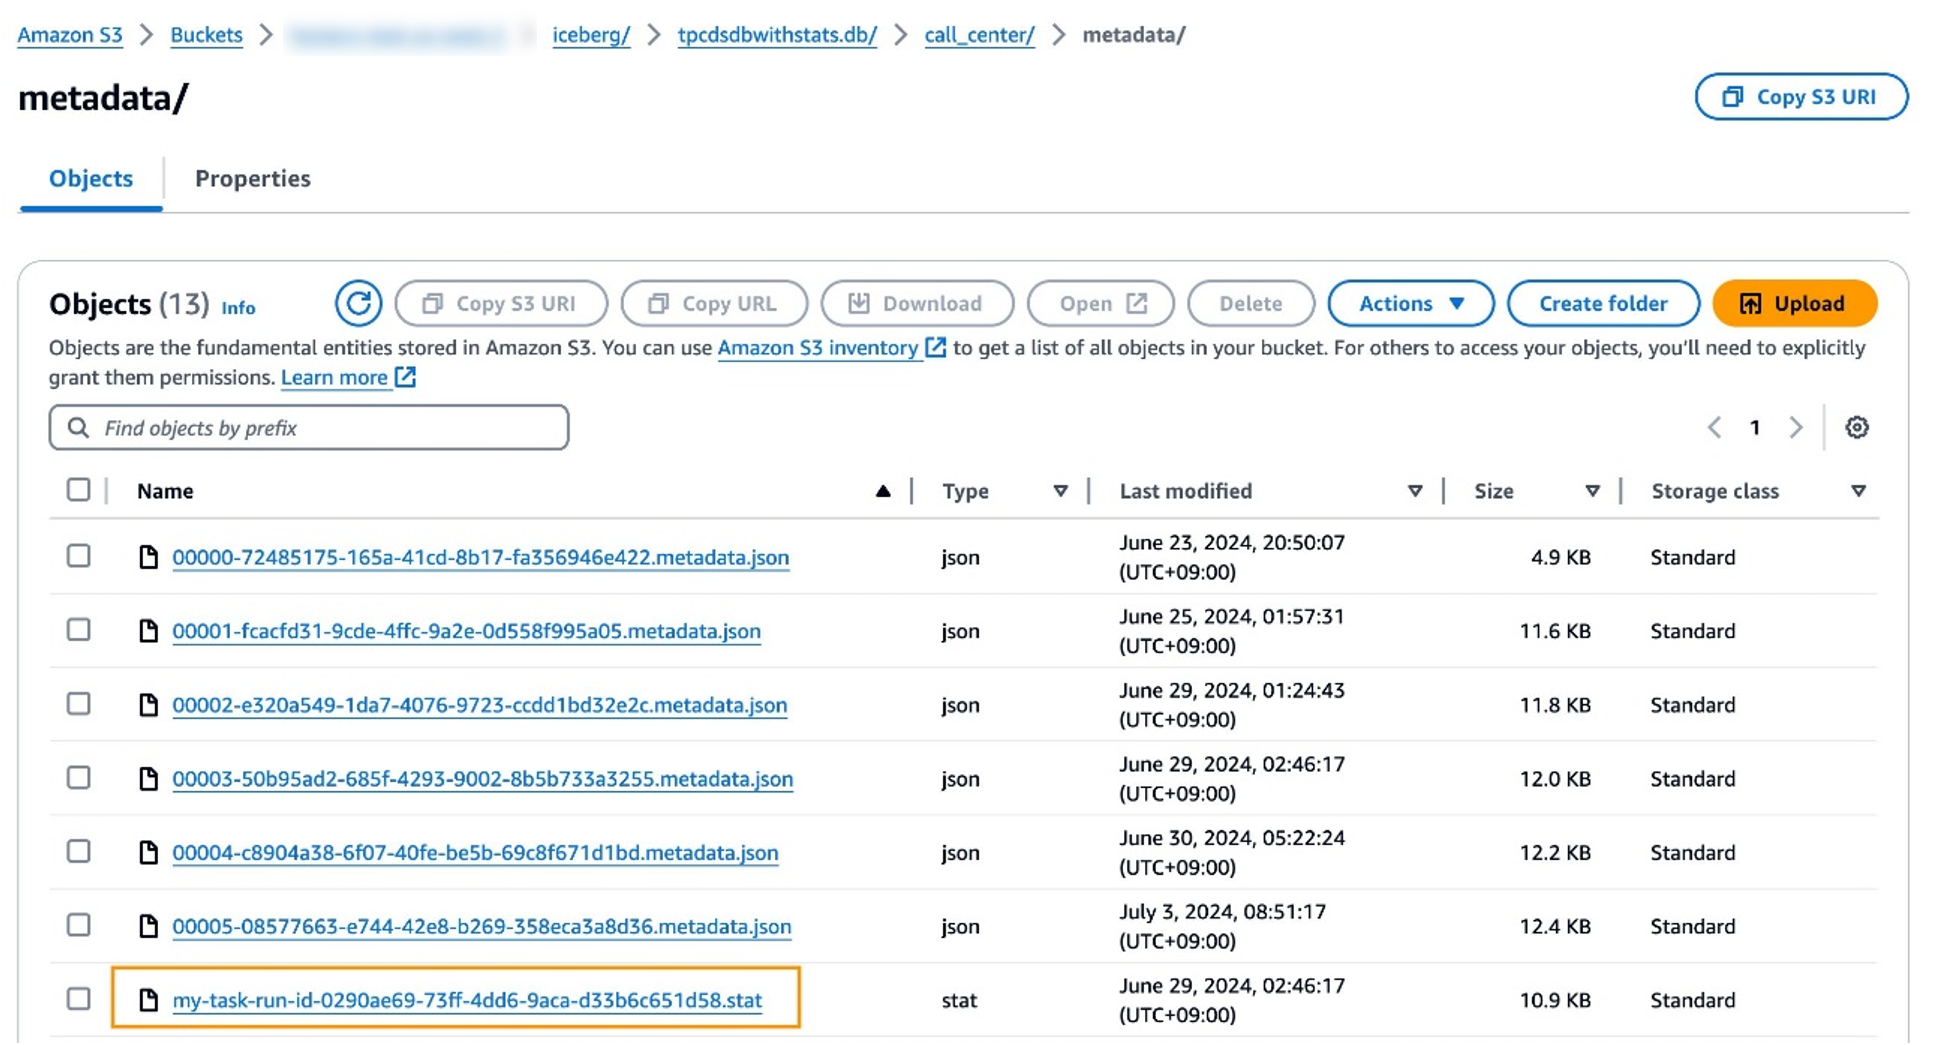Select the my-task-run-id stat file checkbox
The image size is (1934, 1045).
78,999
